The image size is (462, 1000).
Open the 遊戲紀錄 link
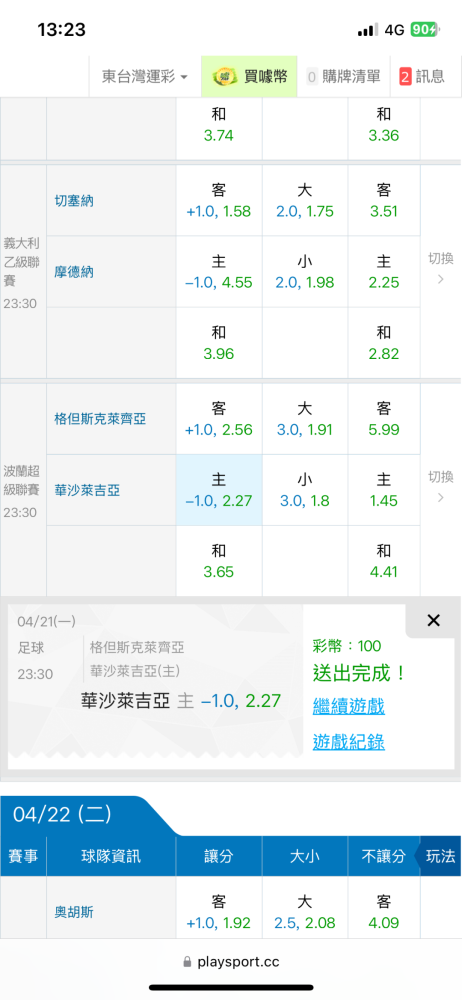[348, 742]
